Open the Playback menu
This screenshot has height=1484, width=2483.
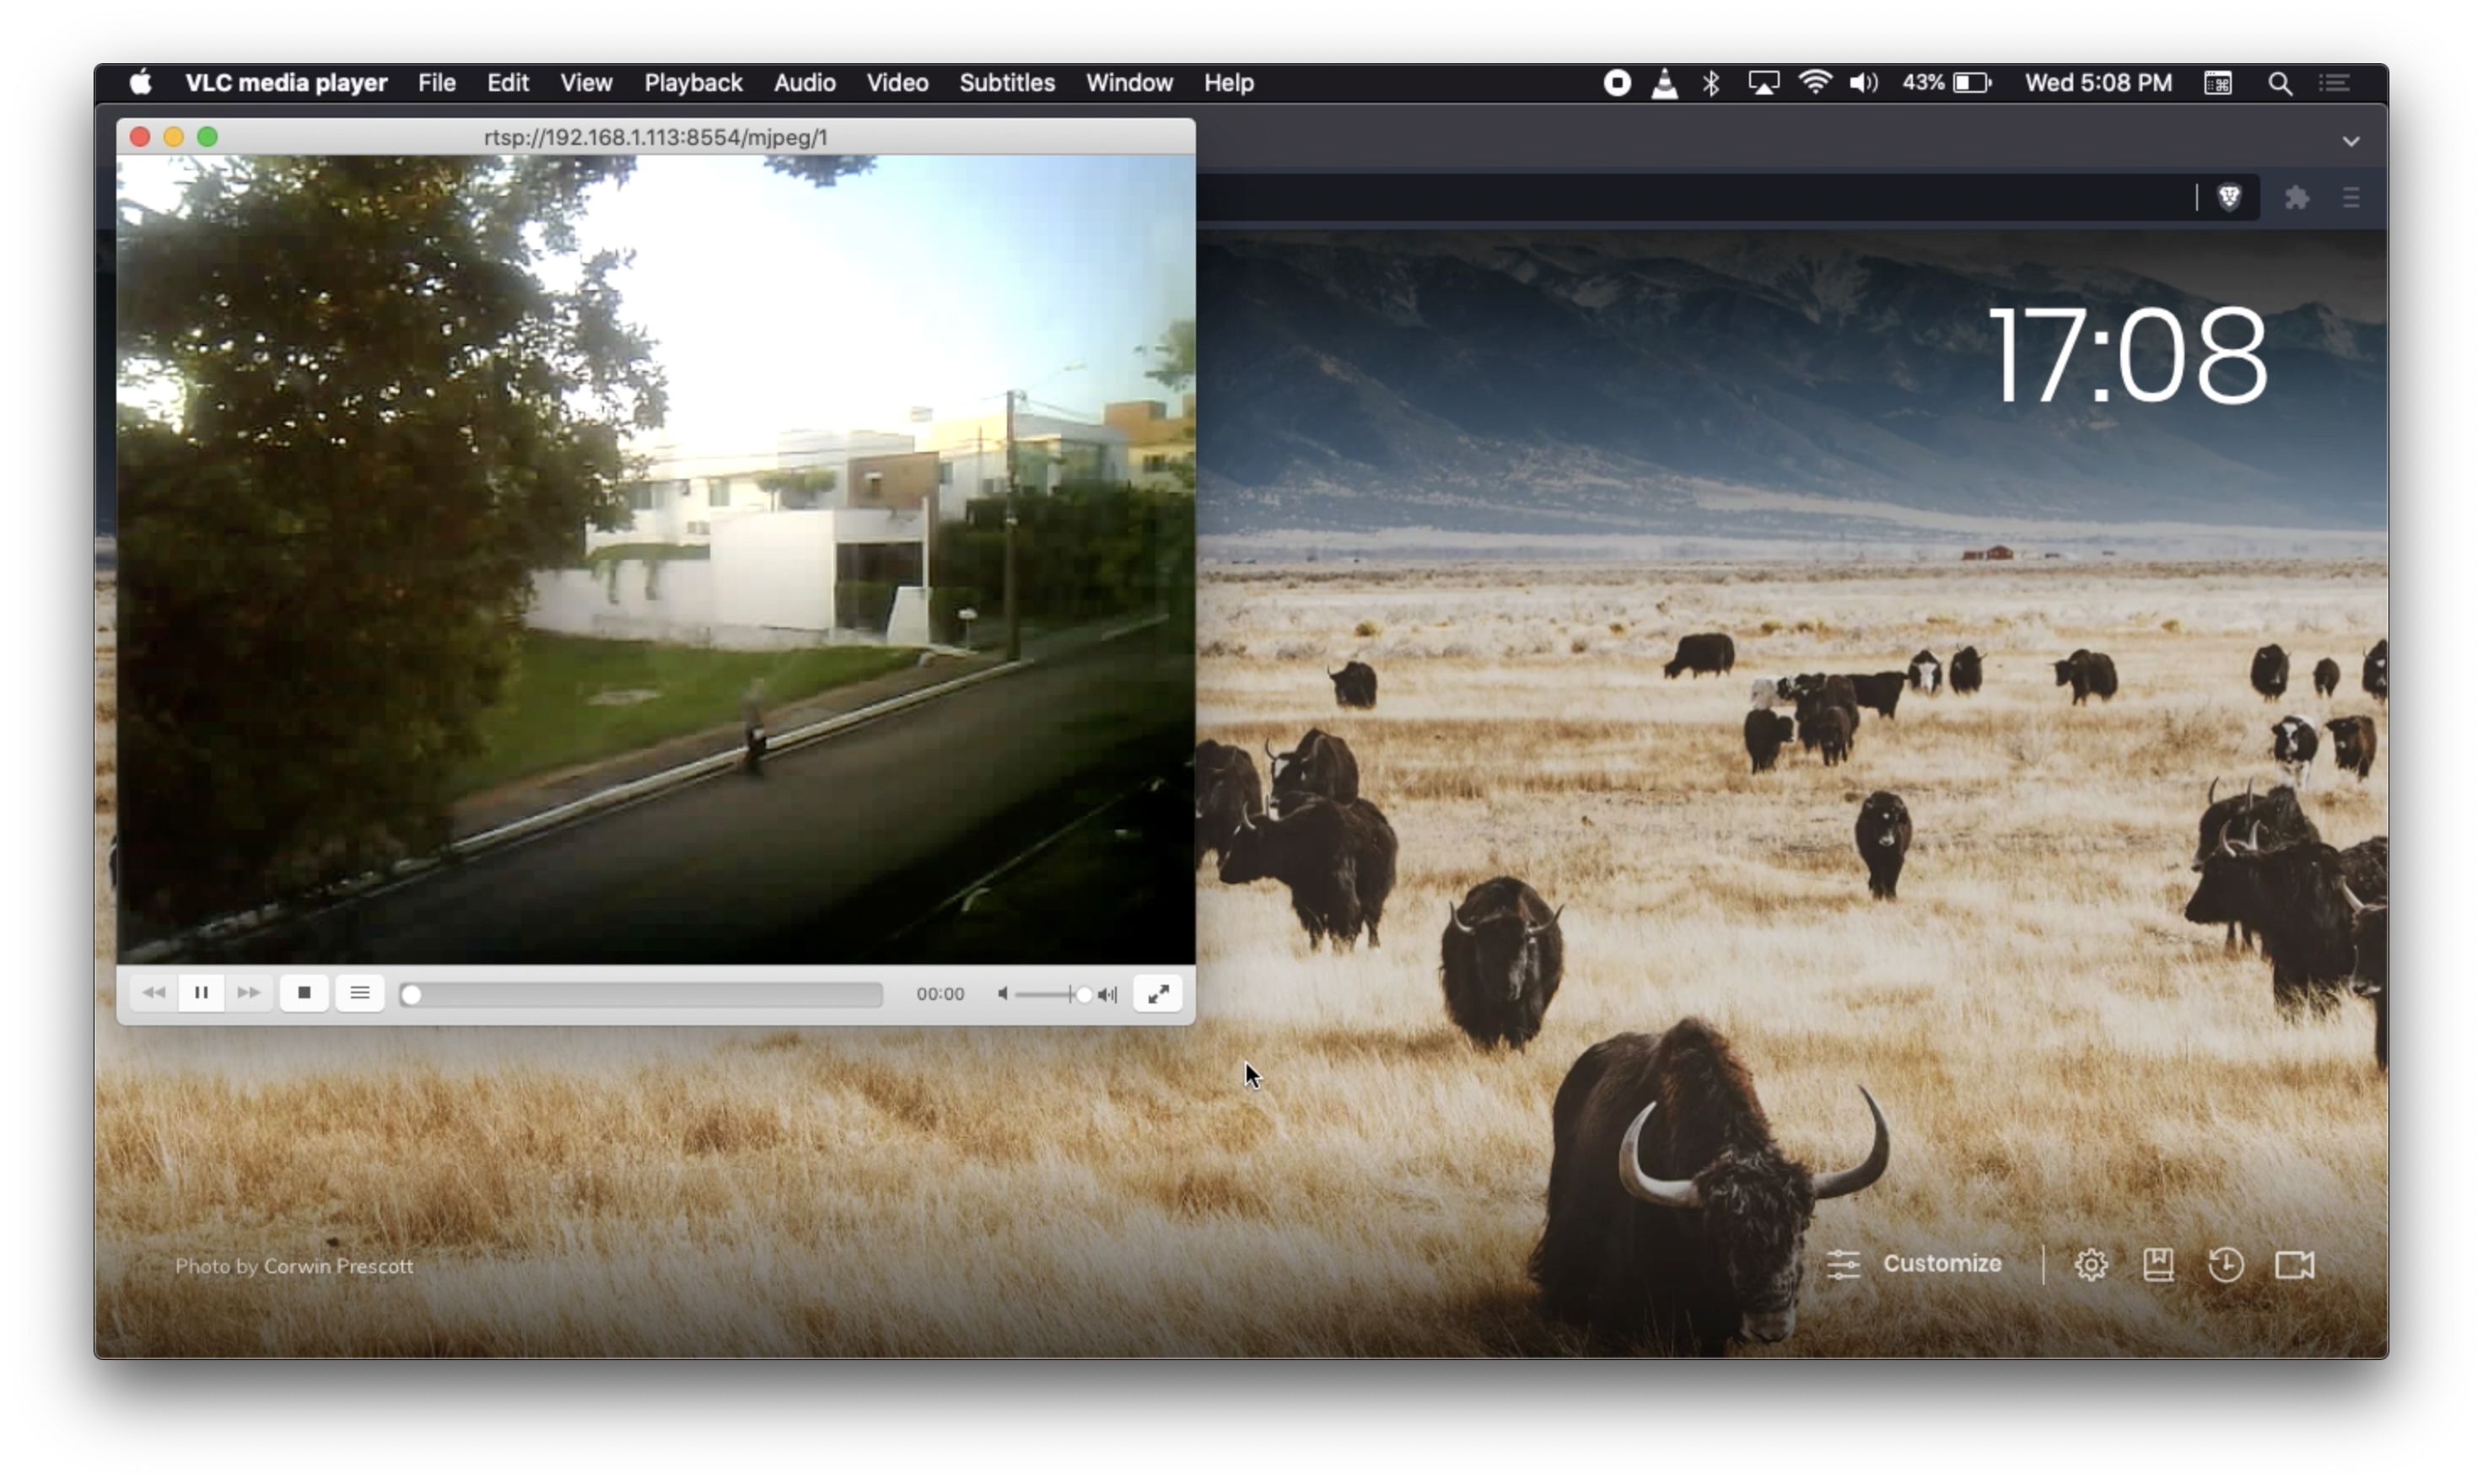tap(693, 83)
